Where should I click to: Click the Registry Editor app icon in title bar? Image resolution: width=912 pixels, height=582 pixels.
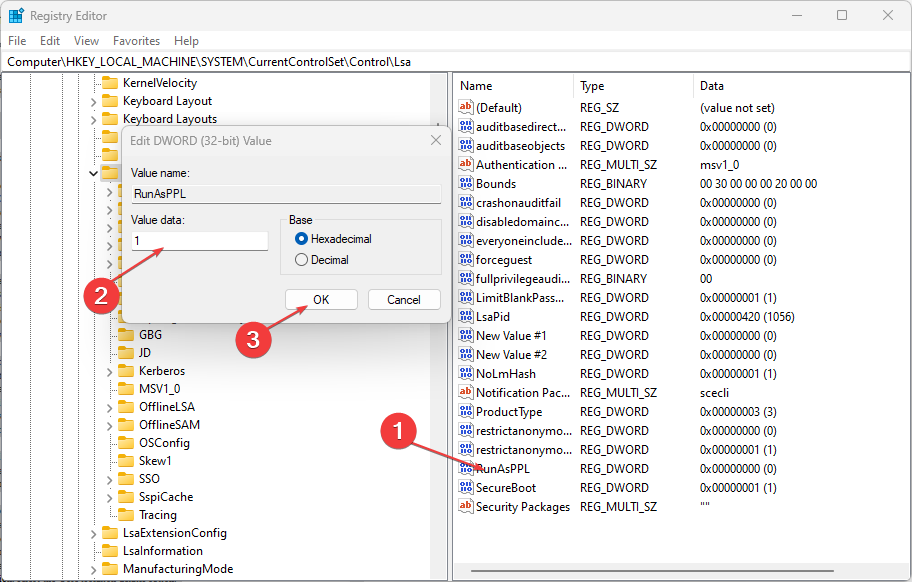click(x=16, y=16)
